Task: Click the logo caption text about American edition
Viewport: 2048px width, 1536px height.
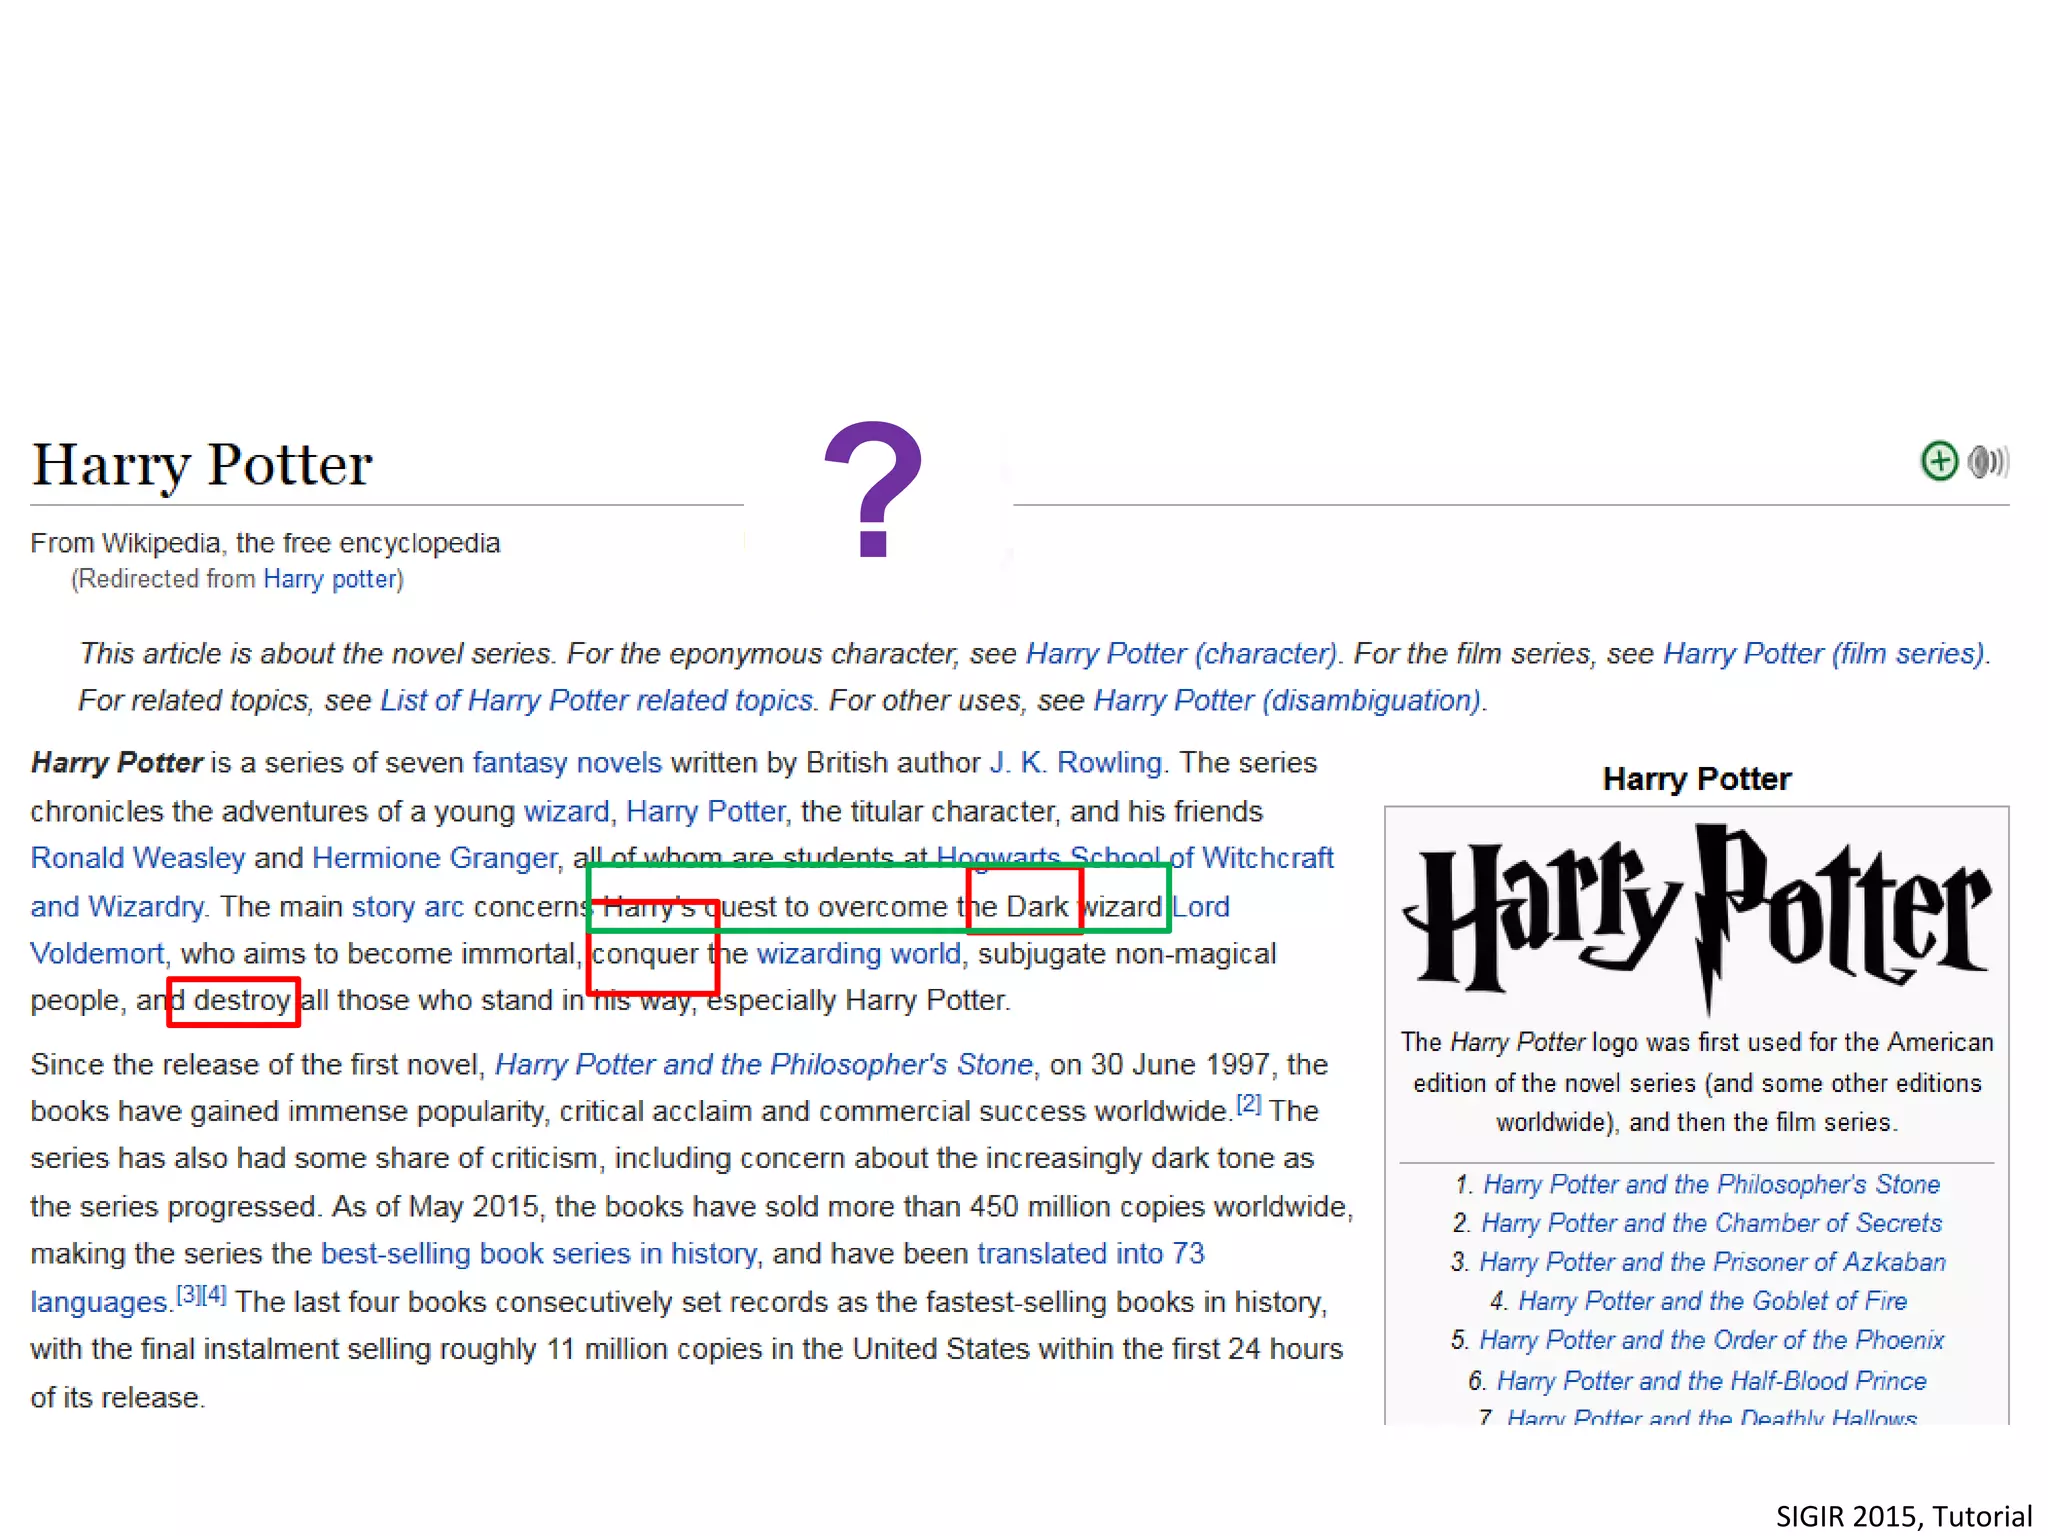Action: (1697, 1082)
